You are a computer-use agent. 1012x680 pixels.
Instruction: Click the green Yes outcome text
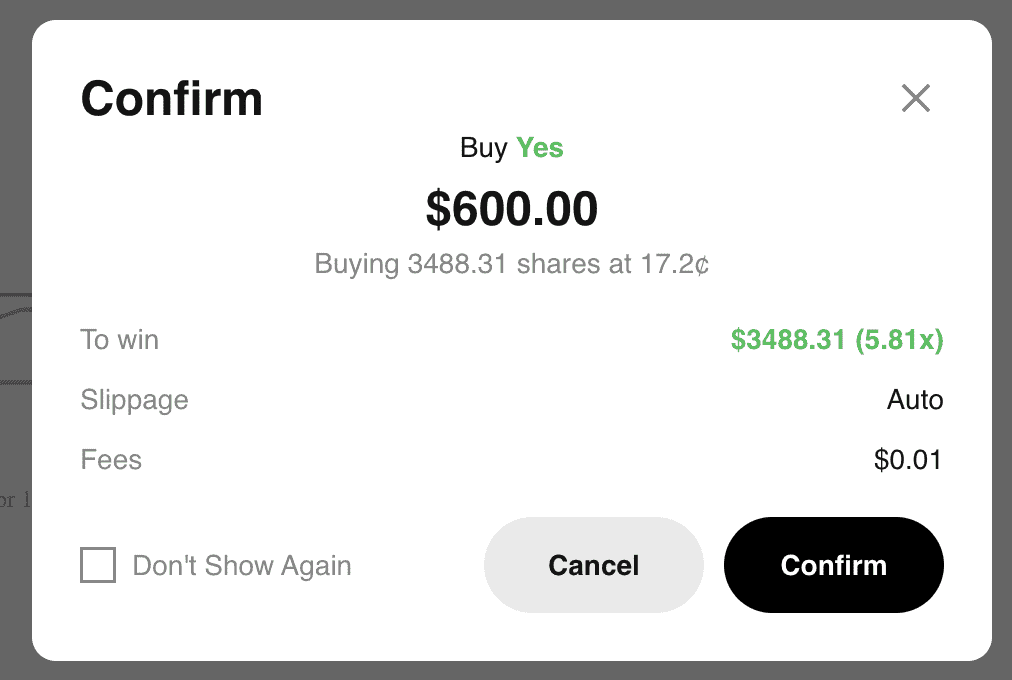[x=540, y=148]
